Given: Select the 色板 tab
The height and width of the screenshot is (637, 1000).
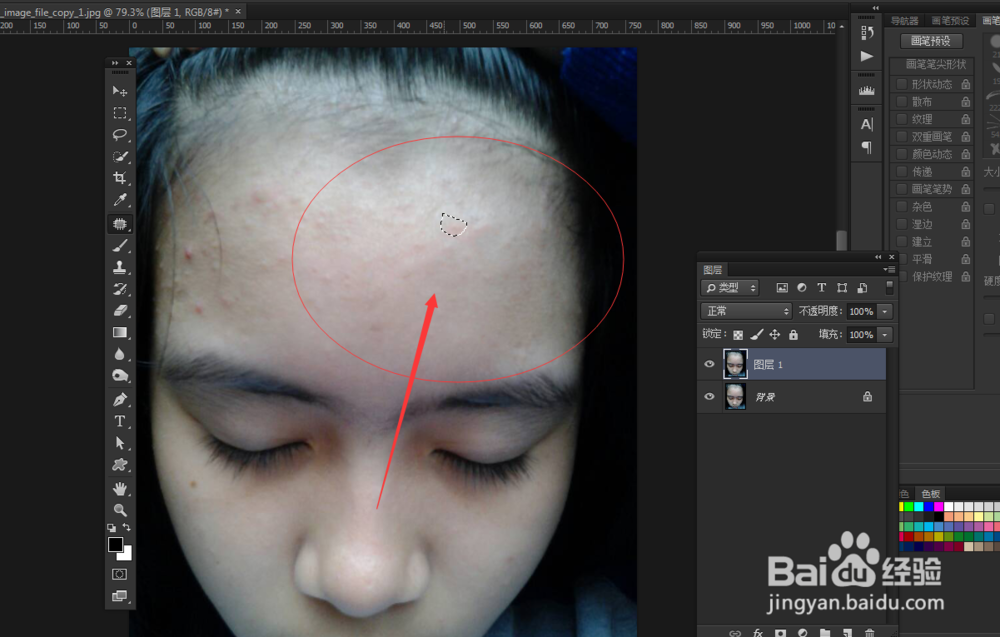Looking at the screenshot, I should (930, 494).
